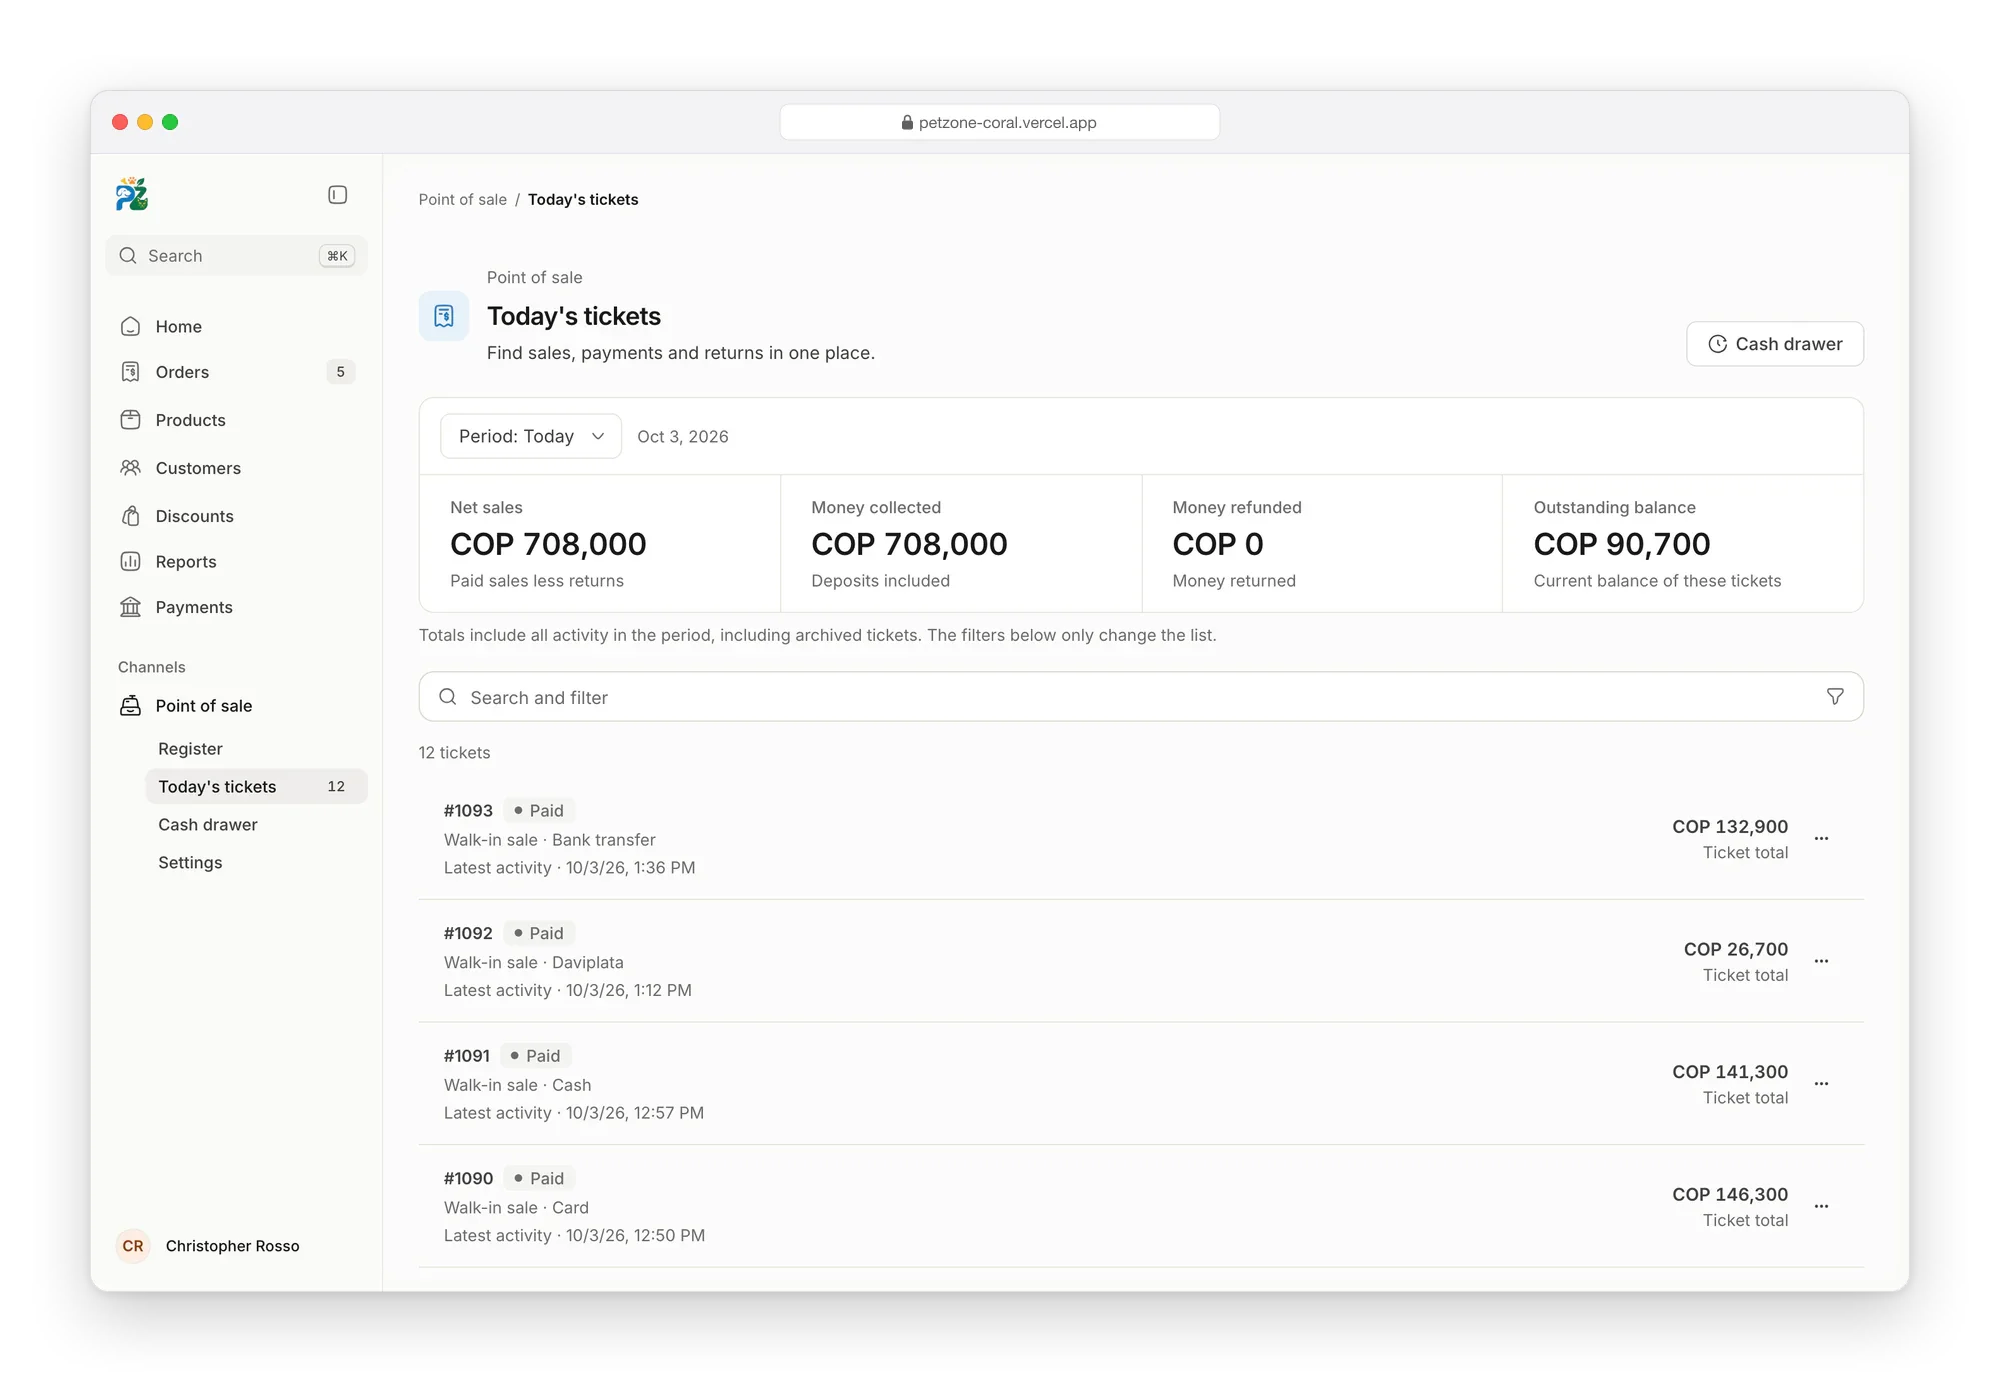The width and height of the screenshot is (2000, 1382).
Task: Open the Payments page
Action: point(236,607)
